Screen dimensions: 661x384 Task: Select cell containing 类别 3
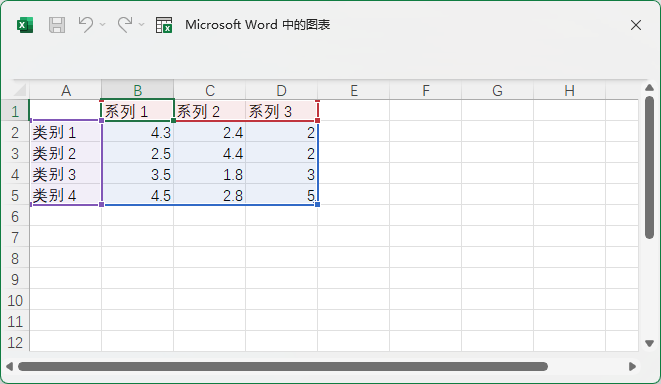(x=65, y=174)
